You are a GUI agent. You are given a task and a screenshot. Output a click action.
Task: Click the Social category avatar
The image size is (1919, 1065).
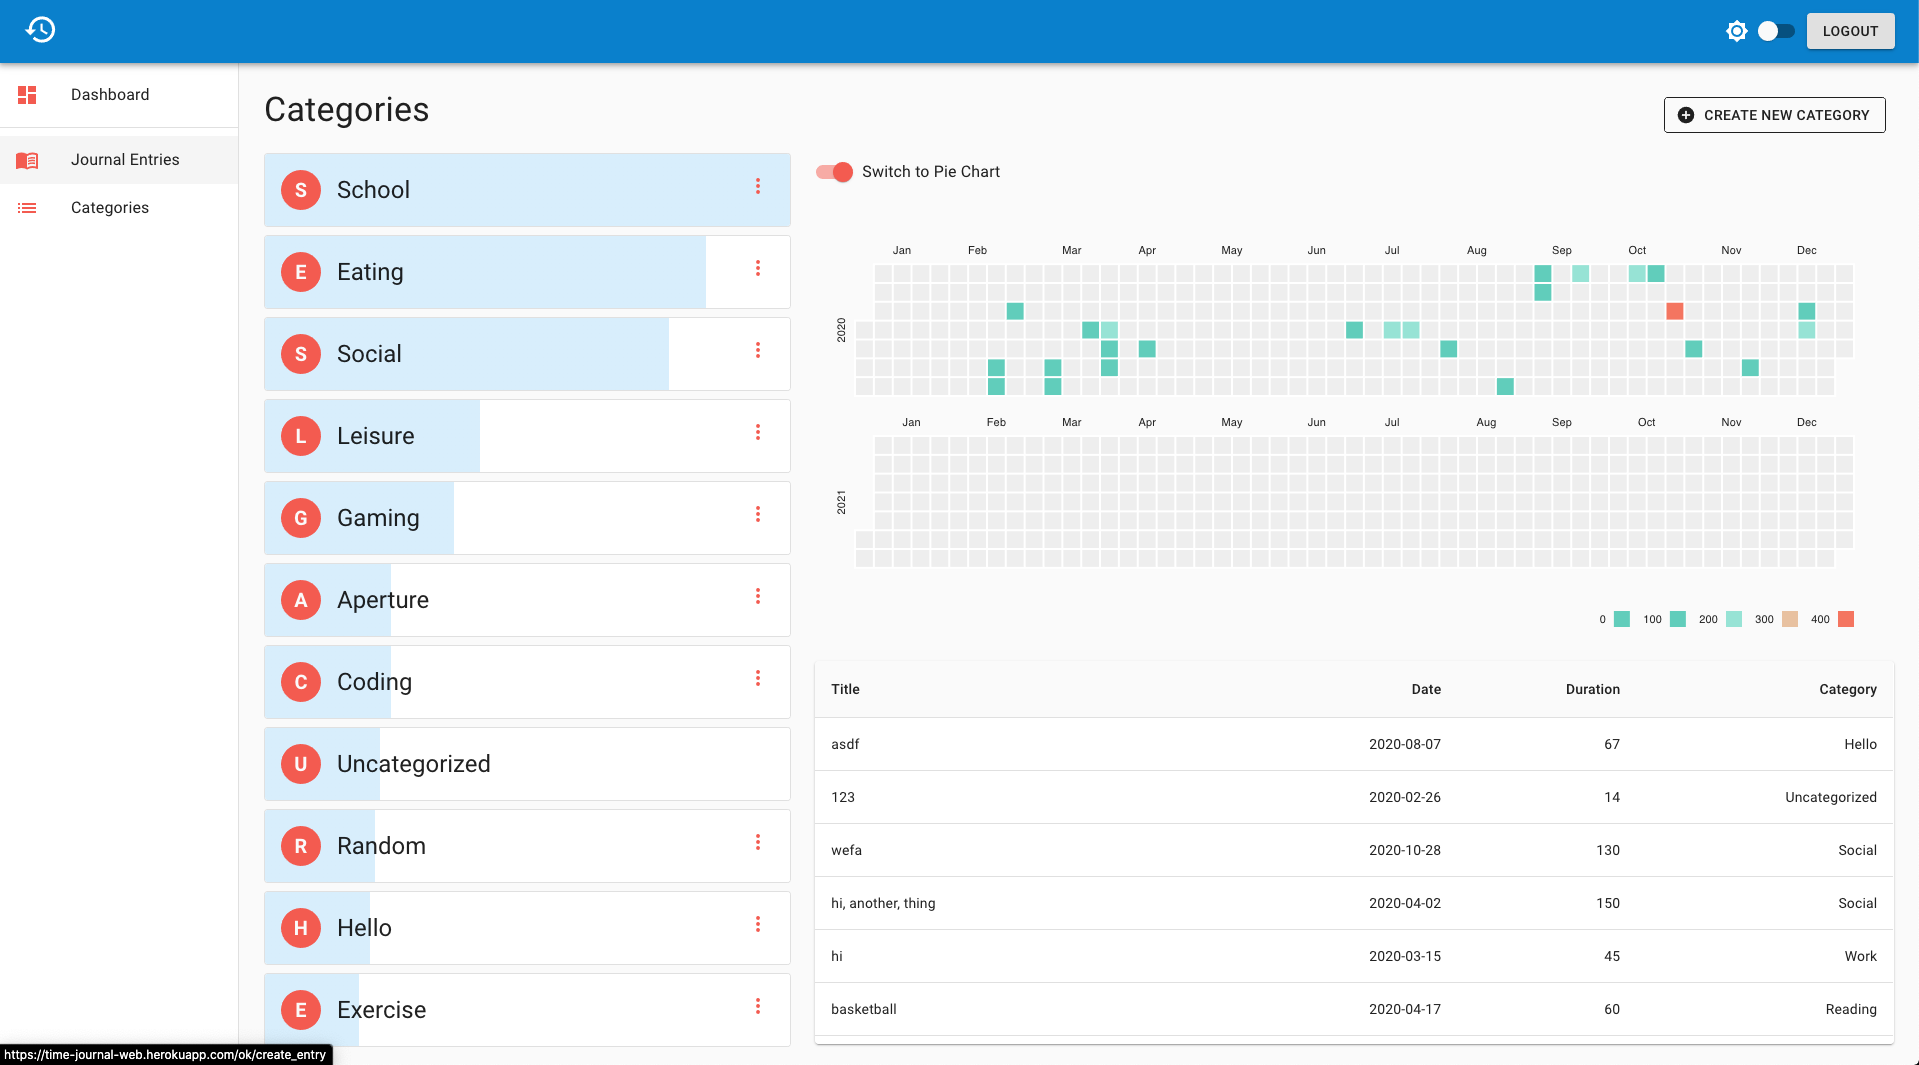pos(301,354)
